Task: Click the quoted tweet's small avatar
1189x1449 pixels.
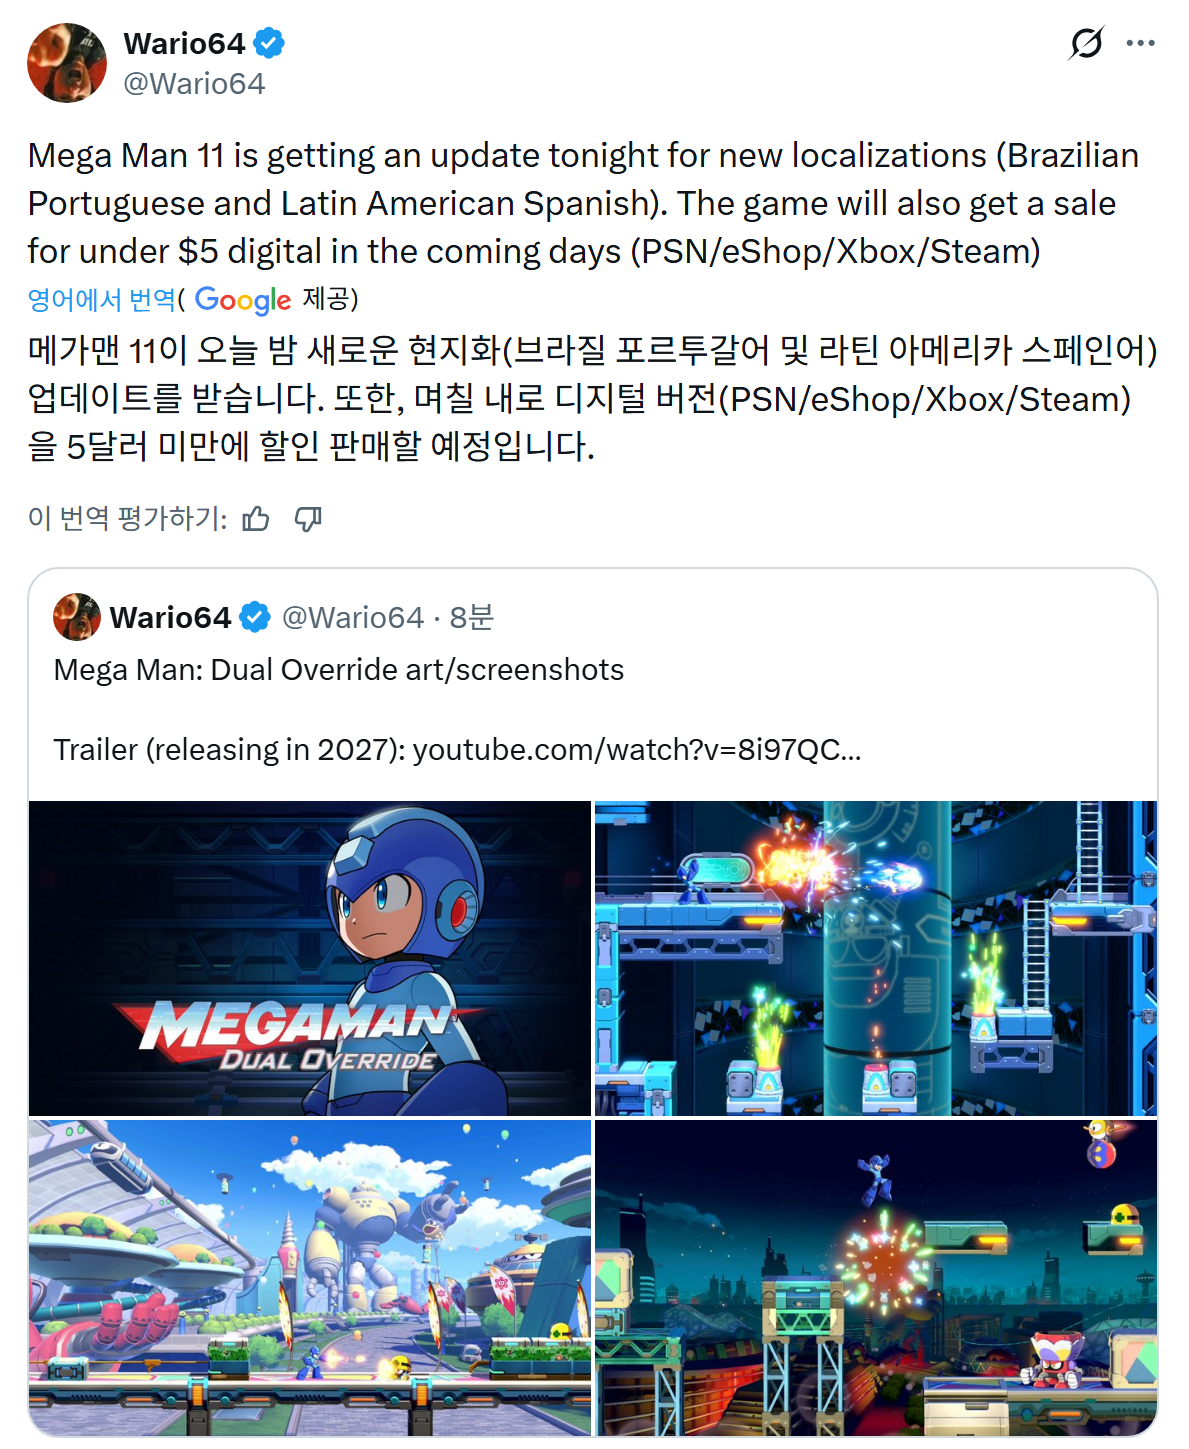Action: click(x=77, y=617)
